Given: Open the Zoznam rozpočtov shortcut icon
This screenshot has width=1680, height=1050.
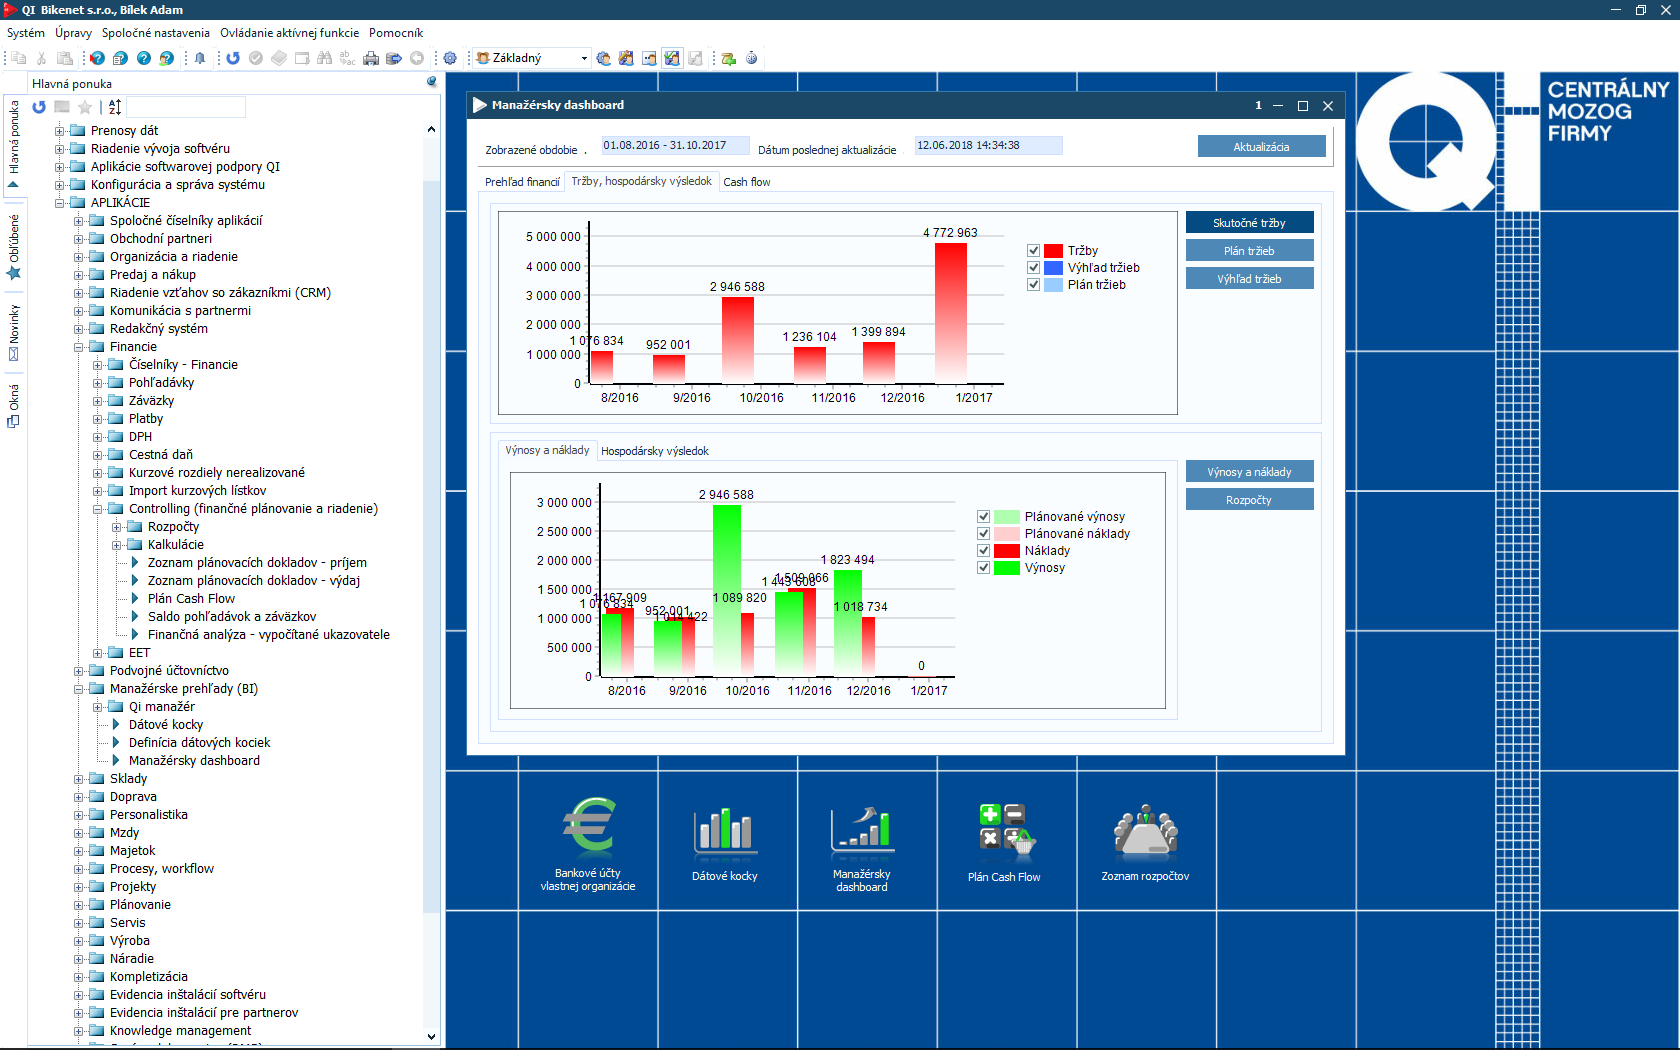Looking at the screenshot, I should tap(1145, 832).
